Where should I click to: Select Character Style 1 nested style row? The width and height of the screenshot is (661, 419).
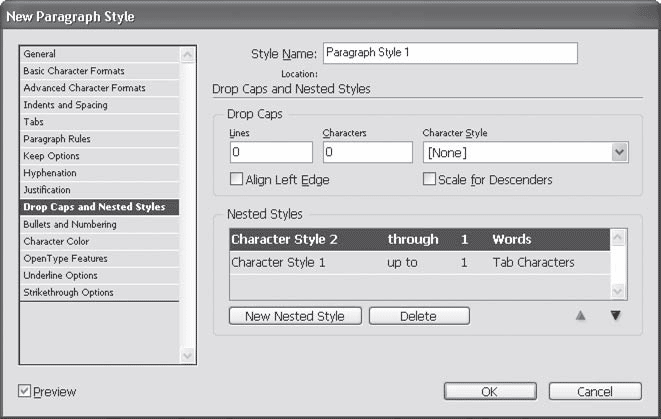click(420, 263)
